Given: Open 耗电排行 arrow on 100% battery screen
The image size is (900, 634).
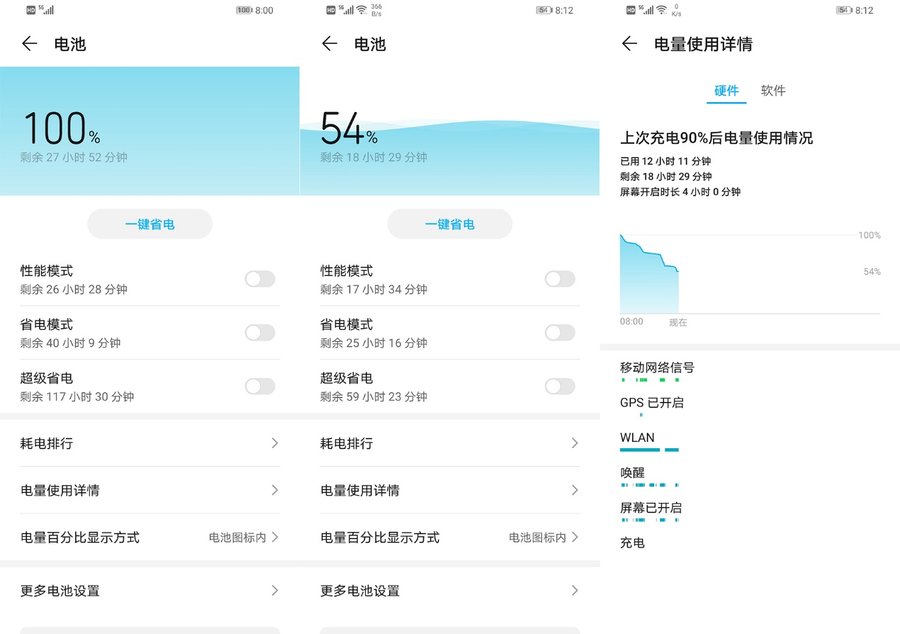Looking at the screenshot, I should 274,443.
